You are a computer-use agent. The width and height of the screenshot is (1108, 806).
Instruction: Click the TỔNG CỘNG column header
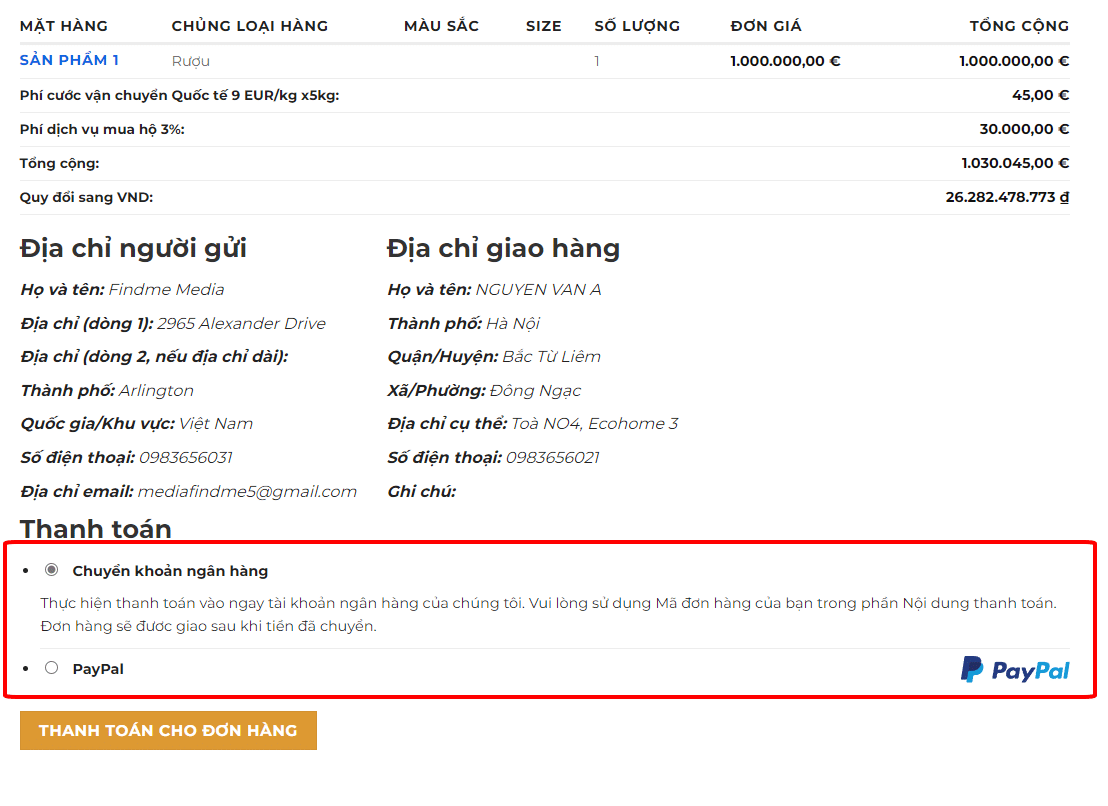[x=1018, y=26]
